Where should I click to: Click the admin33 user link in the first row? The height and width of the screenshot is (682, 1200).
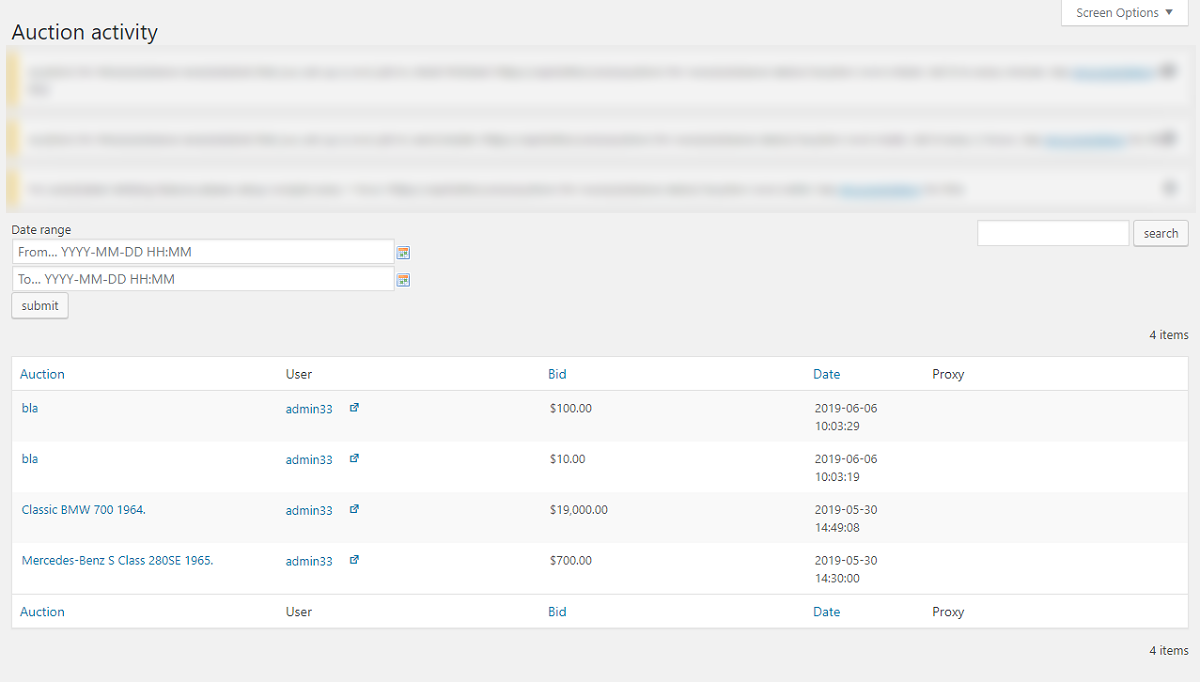pos(309,408)
